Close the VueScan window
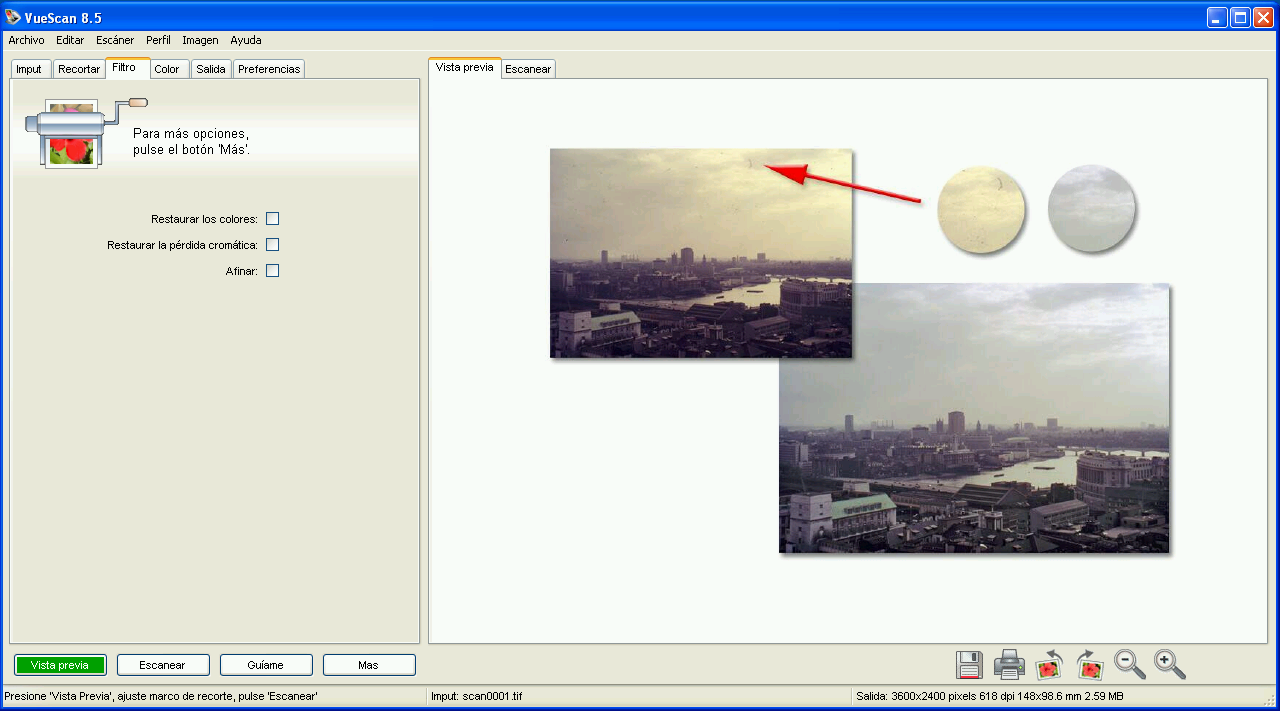1280x711 pixels. pyautogui.click(x=1263, y=17)
